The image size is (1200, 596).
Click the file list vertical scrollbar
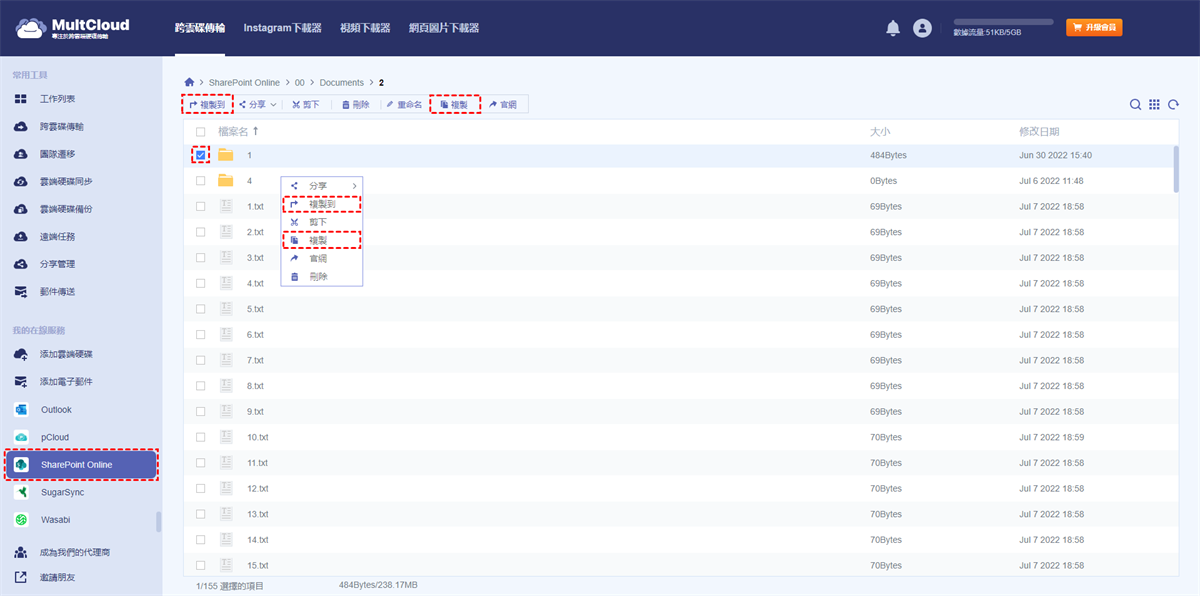(x=1175, y=168)
